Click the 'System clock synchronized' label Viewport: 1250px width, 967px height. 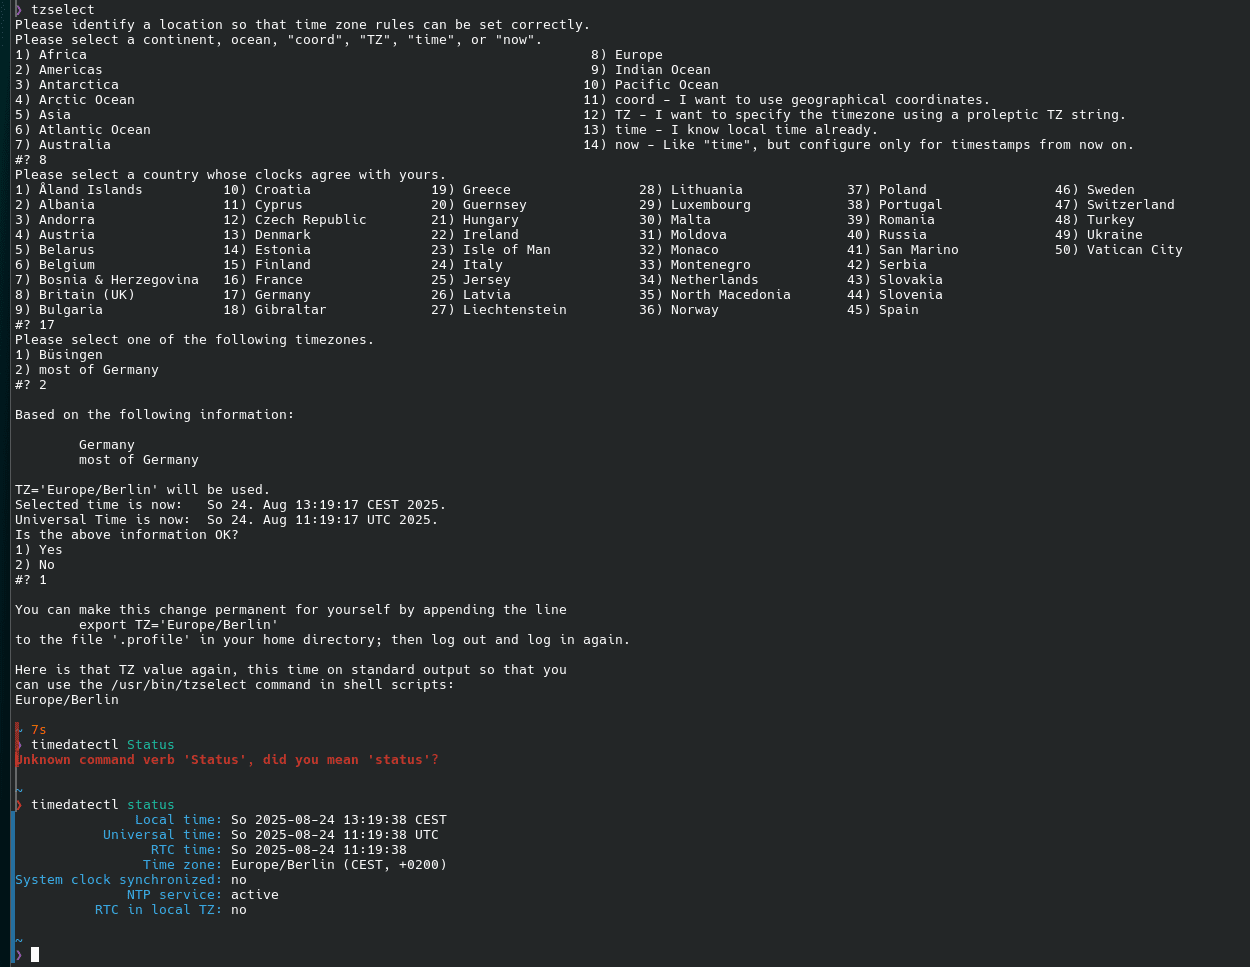[x=118, y=880]
